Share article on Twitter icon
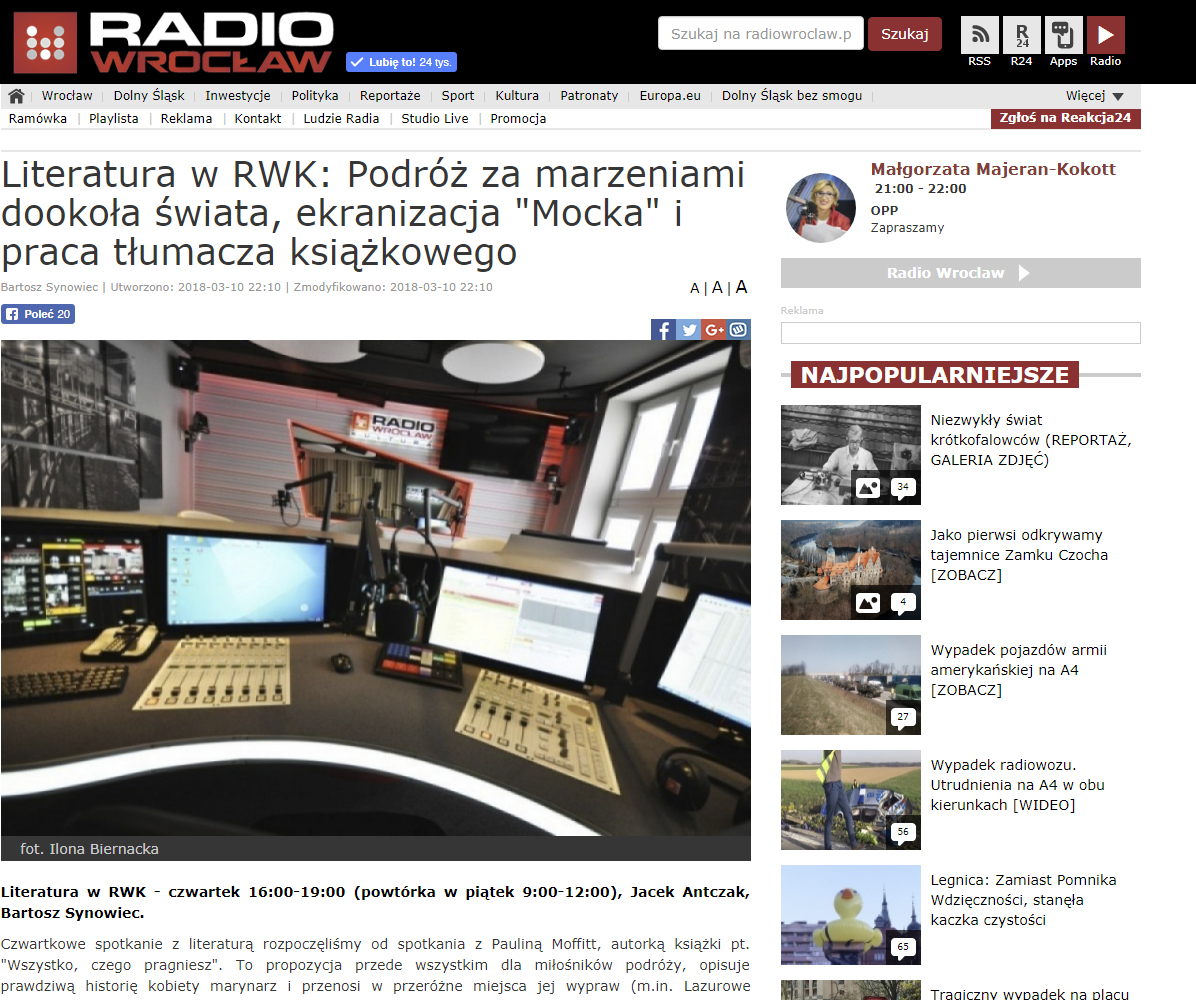1196x1000 pixels. point(688,330)
